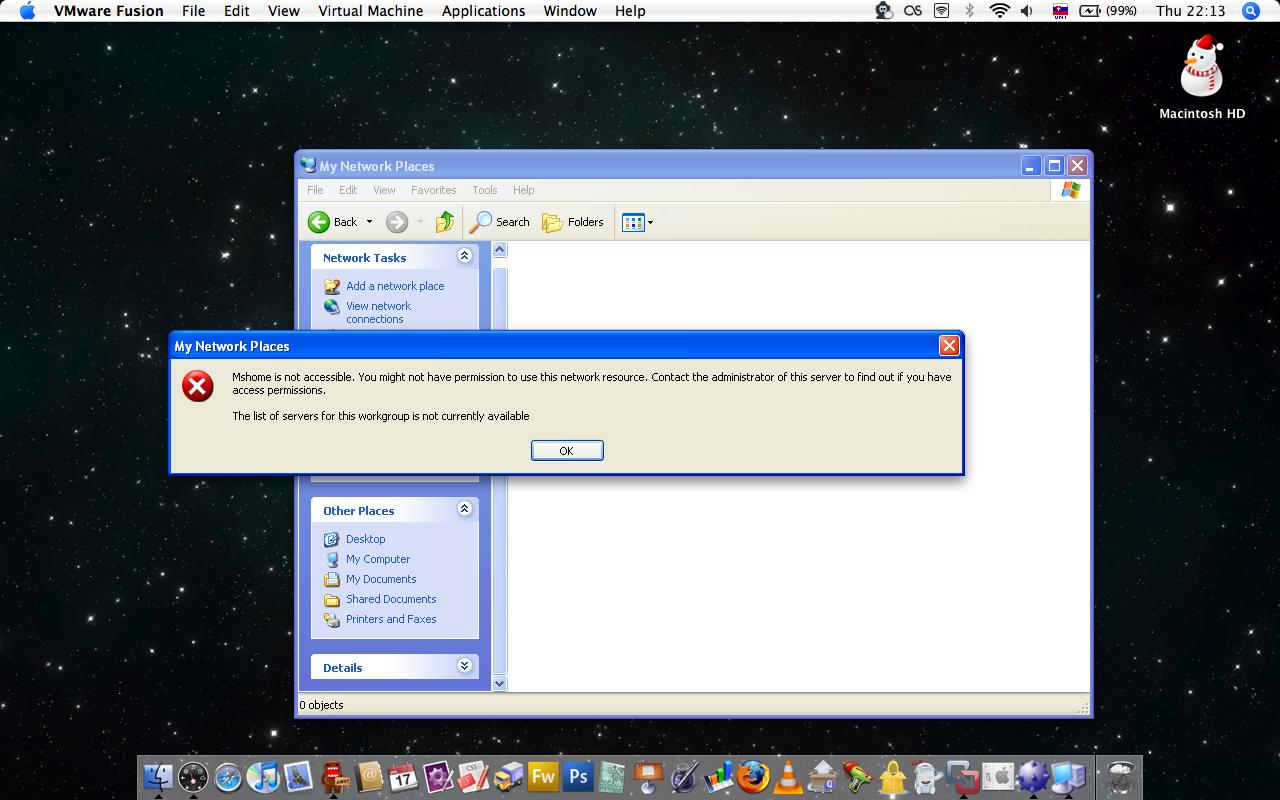Image resolution: width=1280 pixels, height=800 pixels.
Task: Open Address Book from the Dock
Action: pyautogui.click(x=369, y=776)
